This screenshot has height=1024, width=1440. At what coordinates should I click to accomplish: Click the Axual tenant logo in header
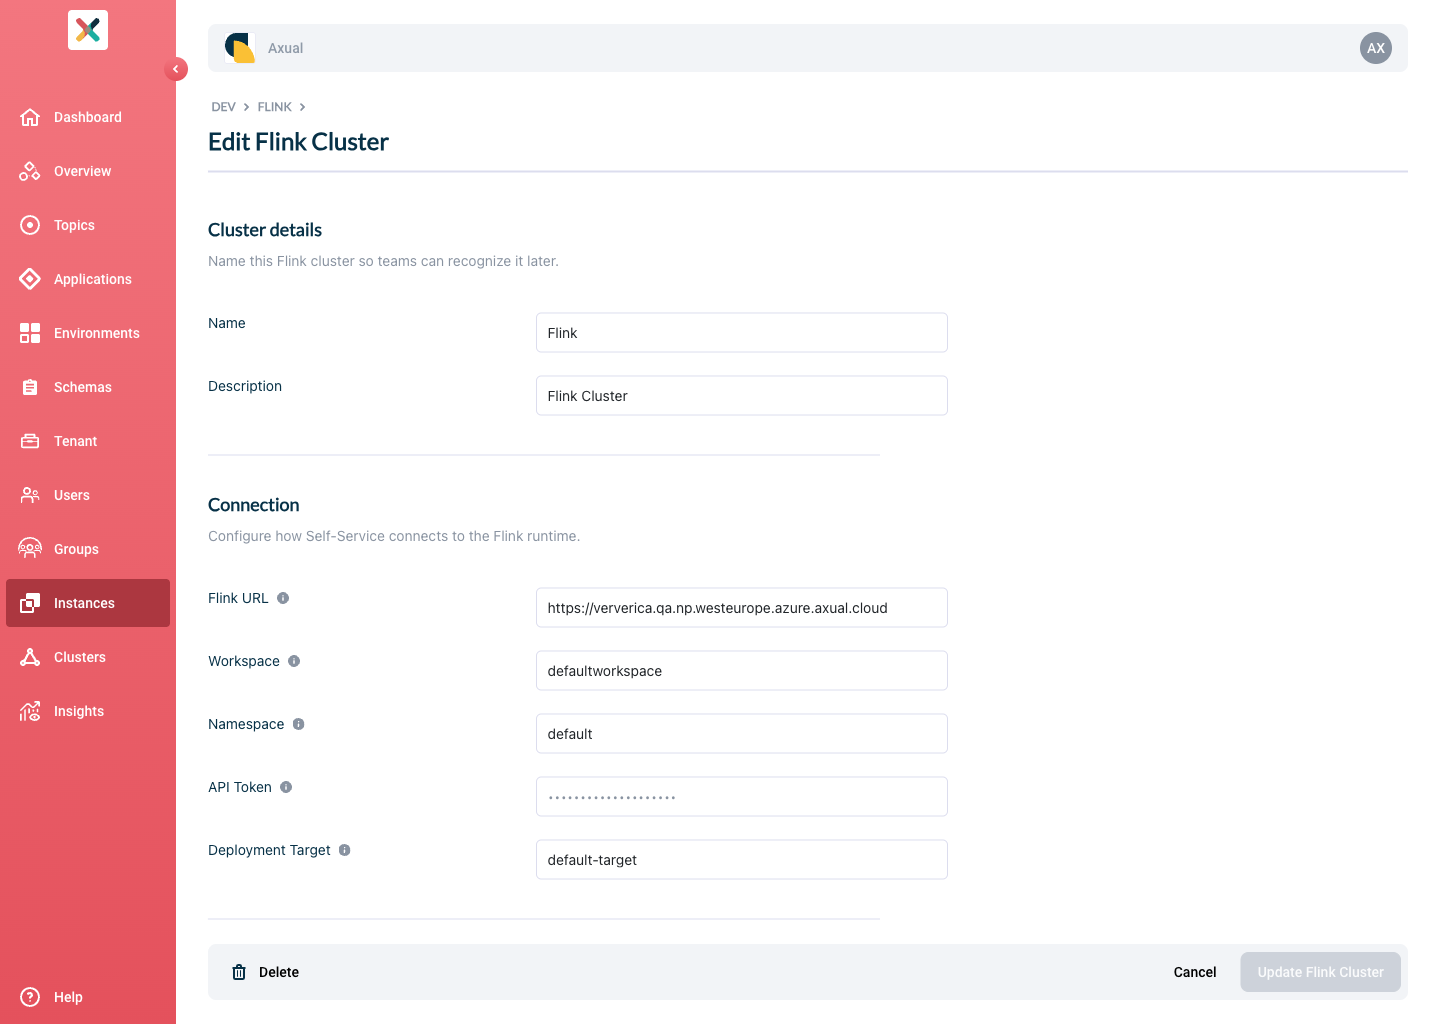click(240, 48)
